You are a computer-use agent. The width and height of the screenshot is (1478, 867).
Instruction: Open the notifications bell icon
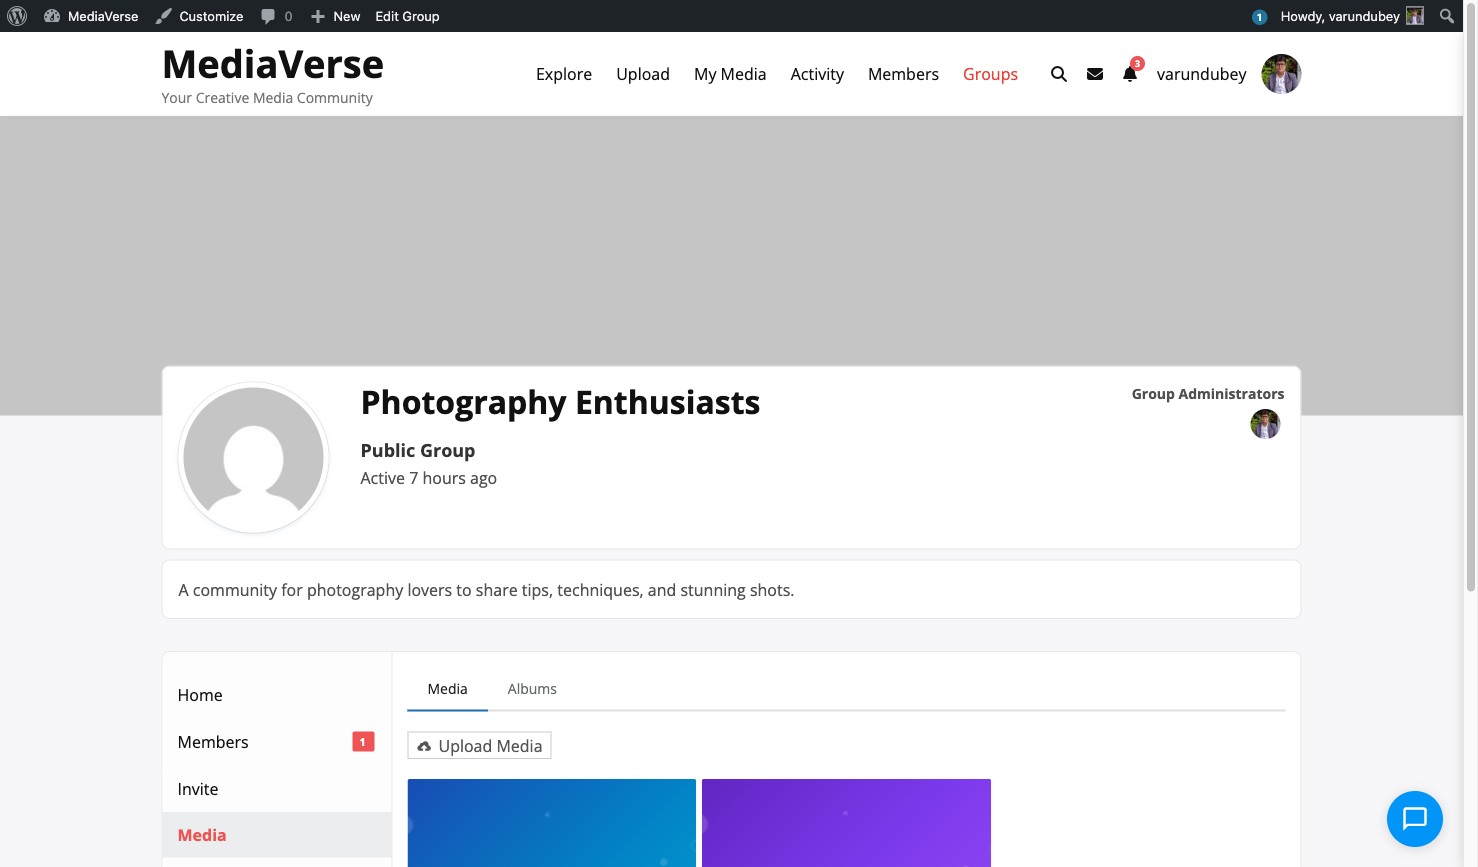(1129, 75)
